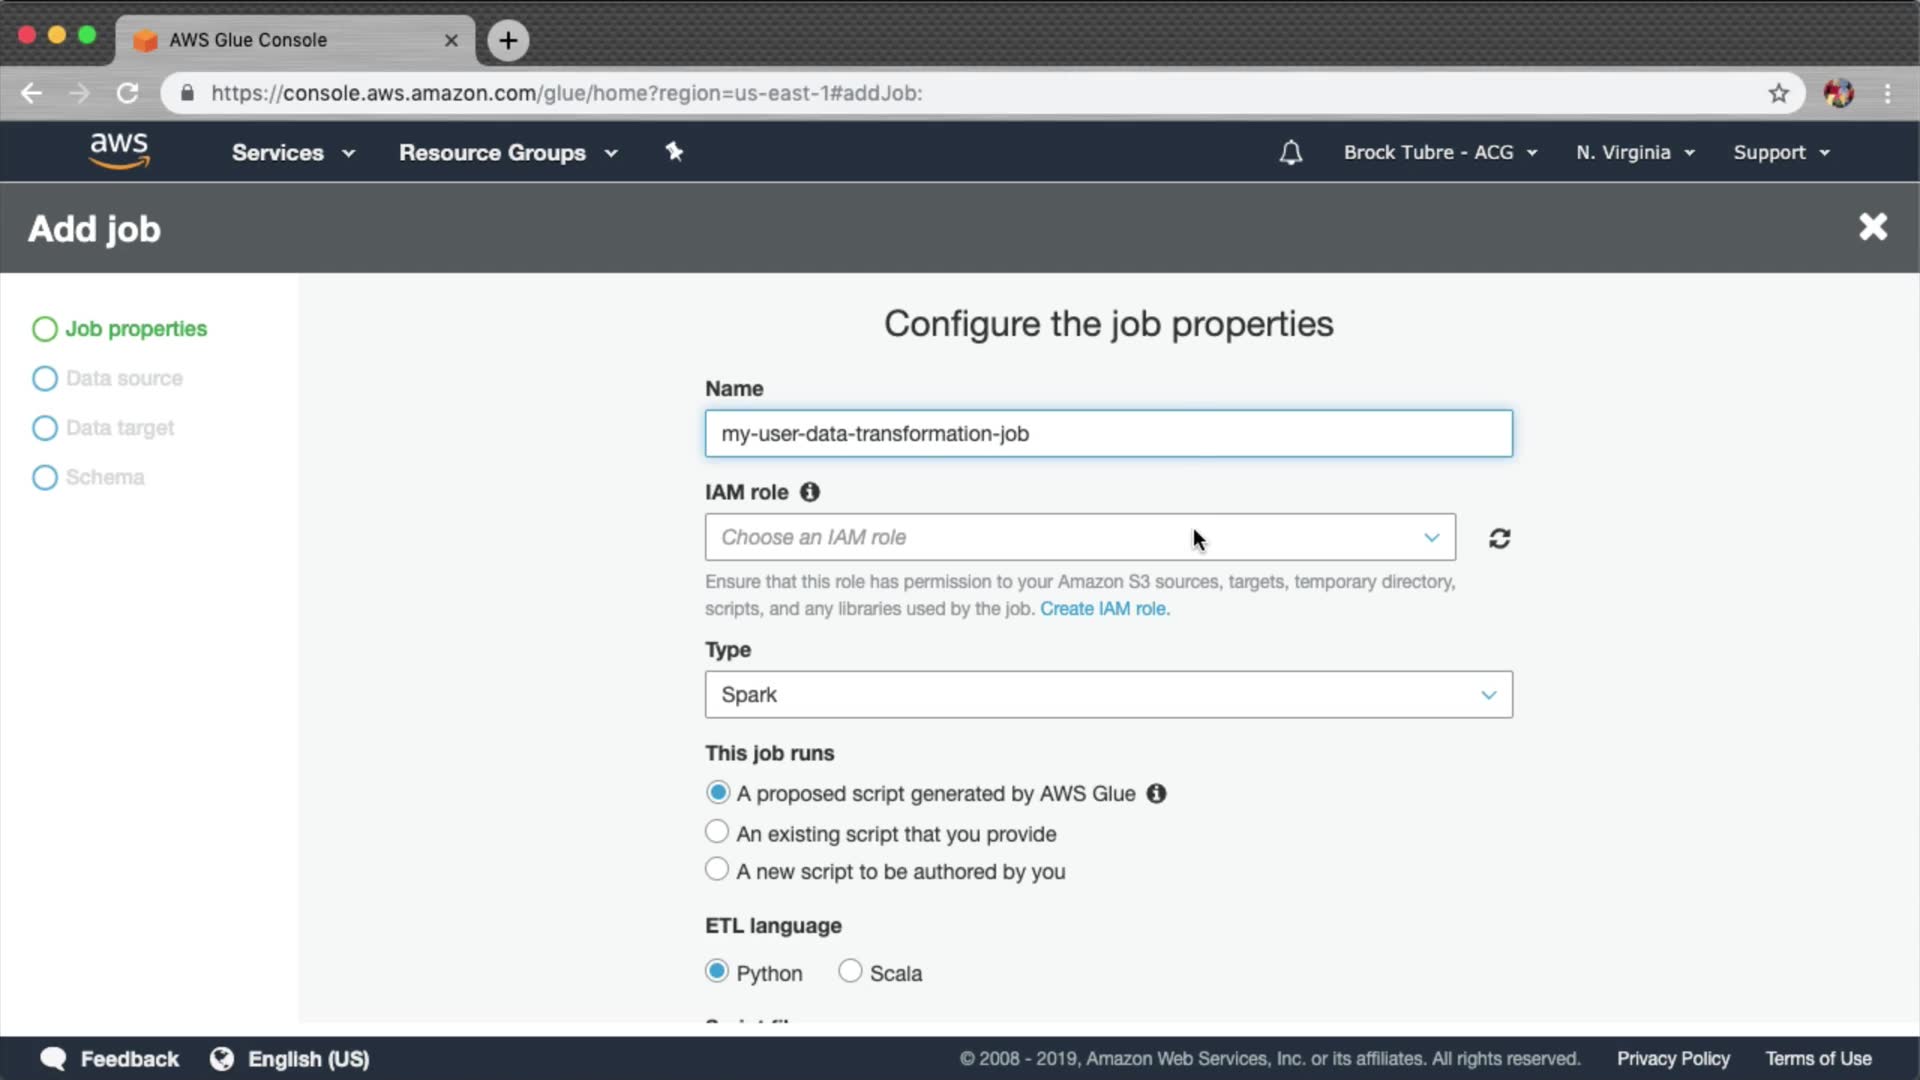This screenshot has width=1920, height=1080.
Task: Click the Feedback button in footer
Action: [x=110, y=1059]
